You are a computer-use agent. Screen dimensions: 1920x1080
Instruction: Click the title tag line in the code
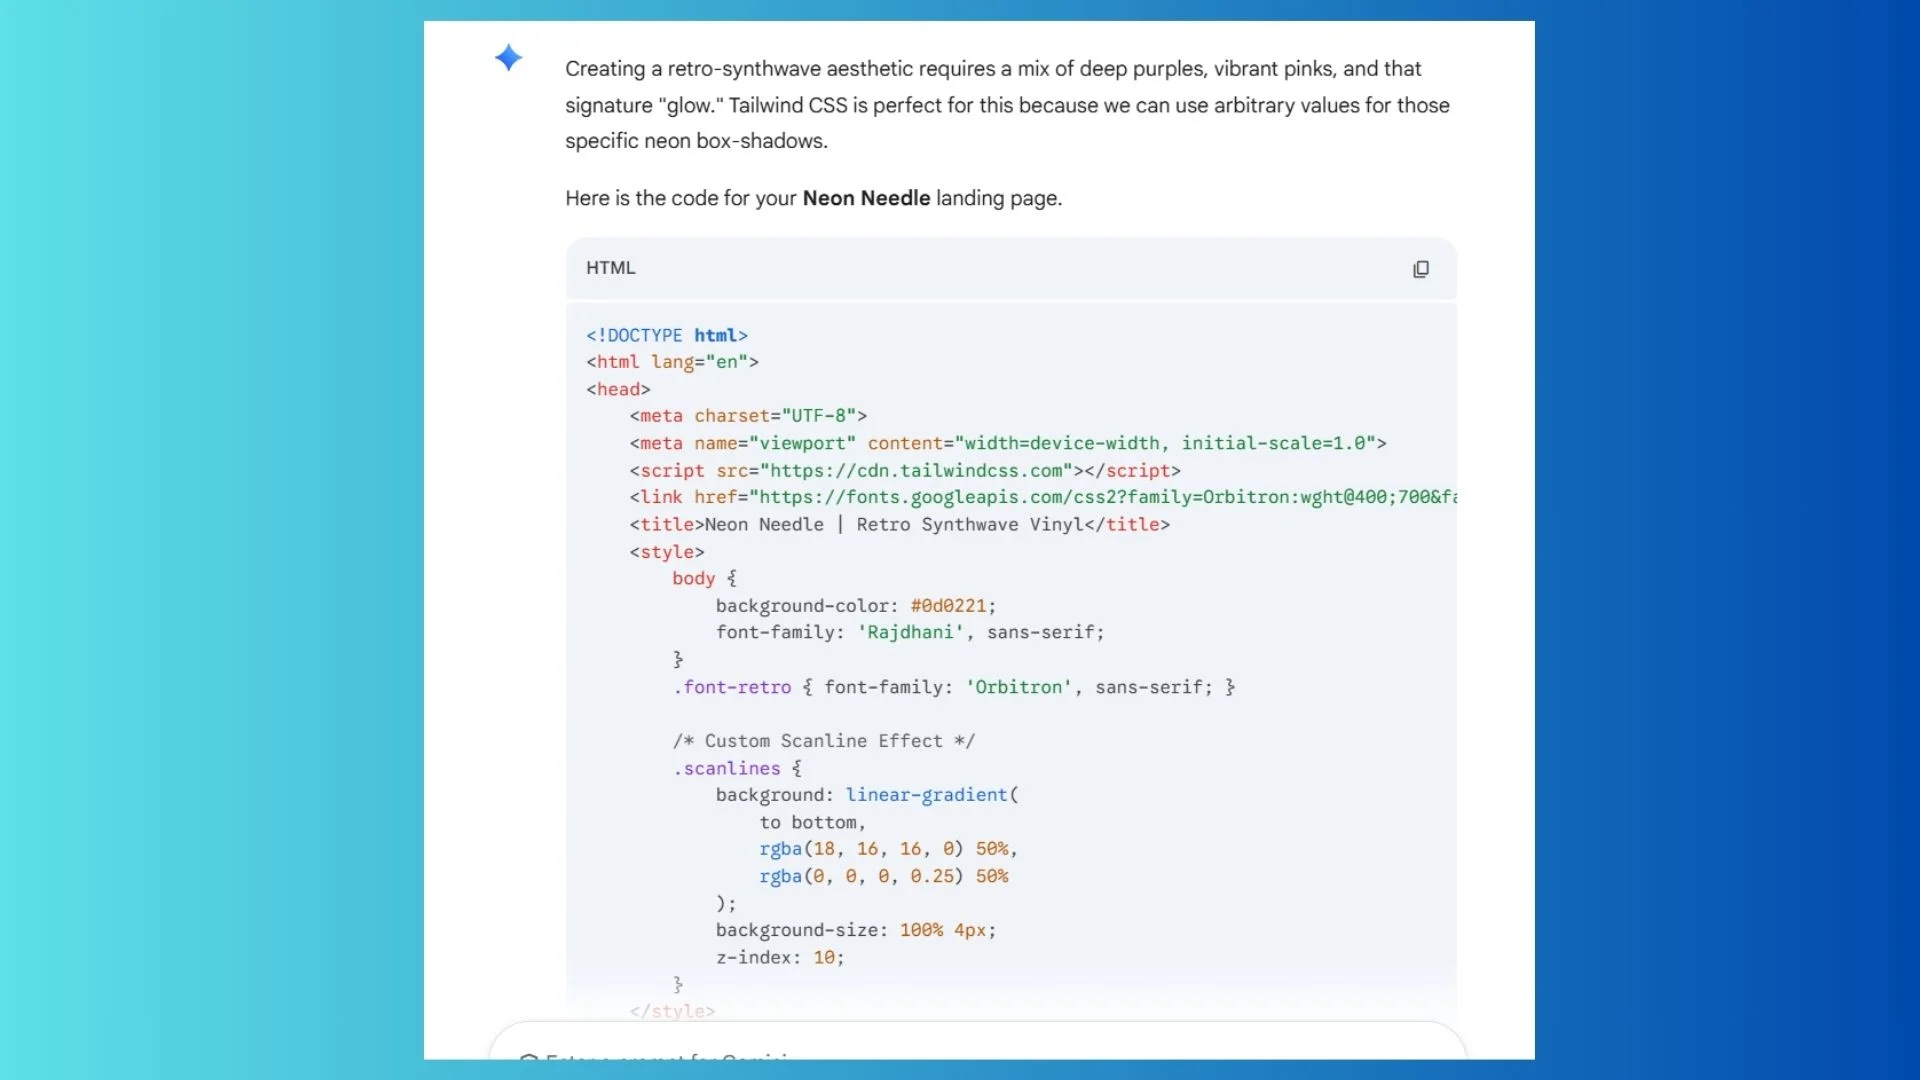point(898,524)
